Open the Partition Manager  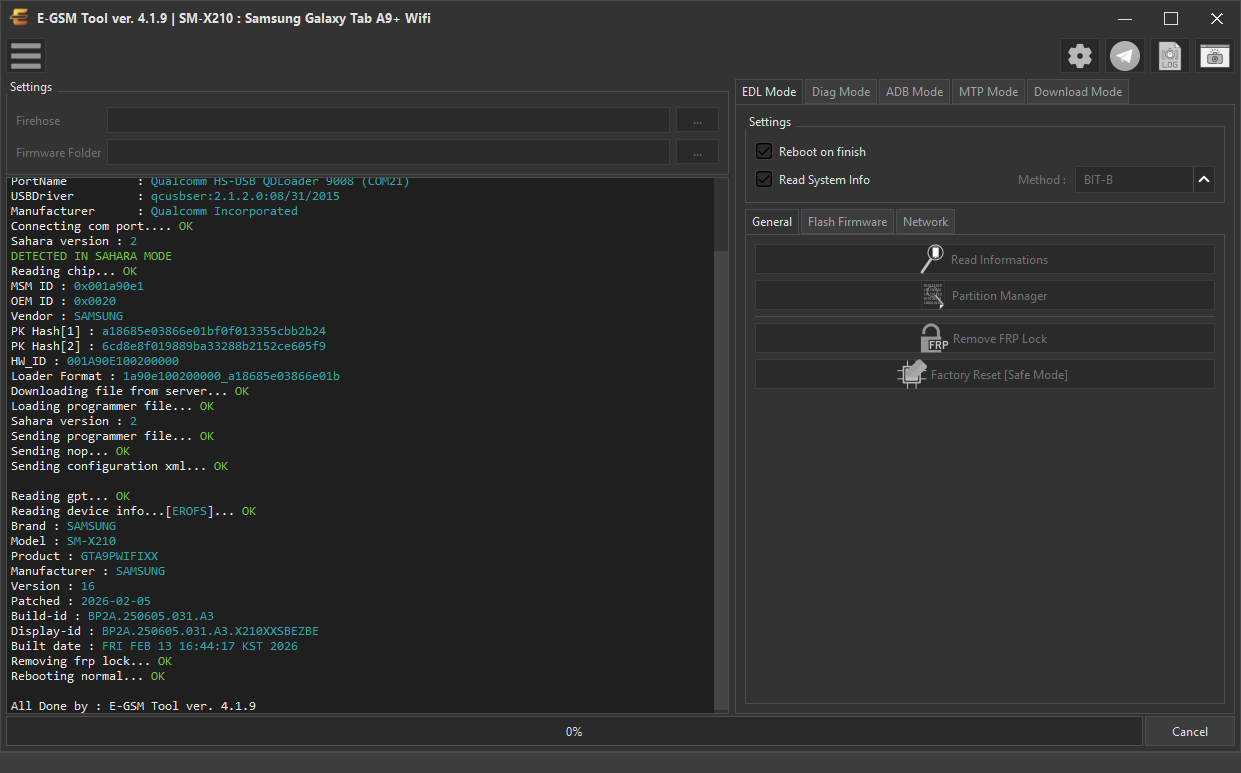click(985, 295)
